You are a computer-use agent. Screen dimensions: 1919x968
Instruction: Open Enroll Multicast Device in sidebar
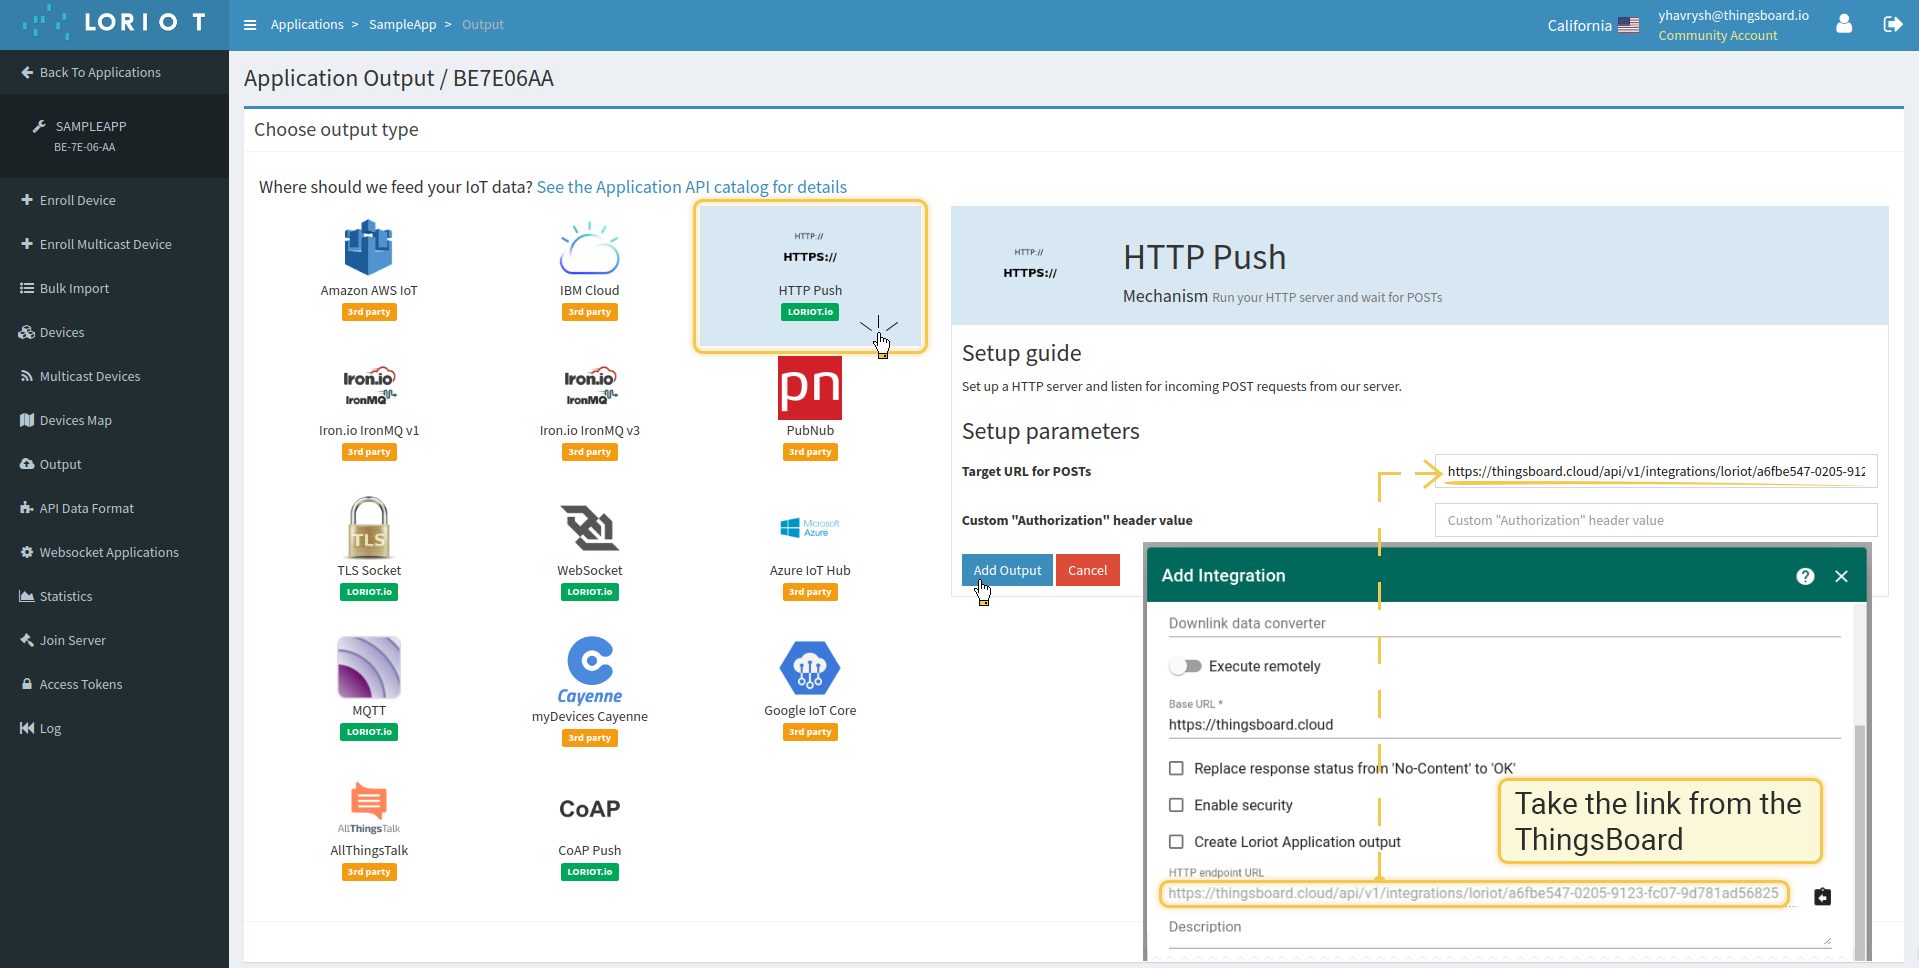point(114,244)
